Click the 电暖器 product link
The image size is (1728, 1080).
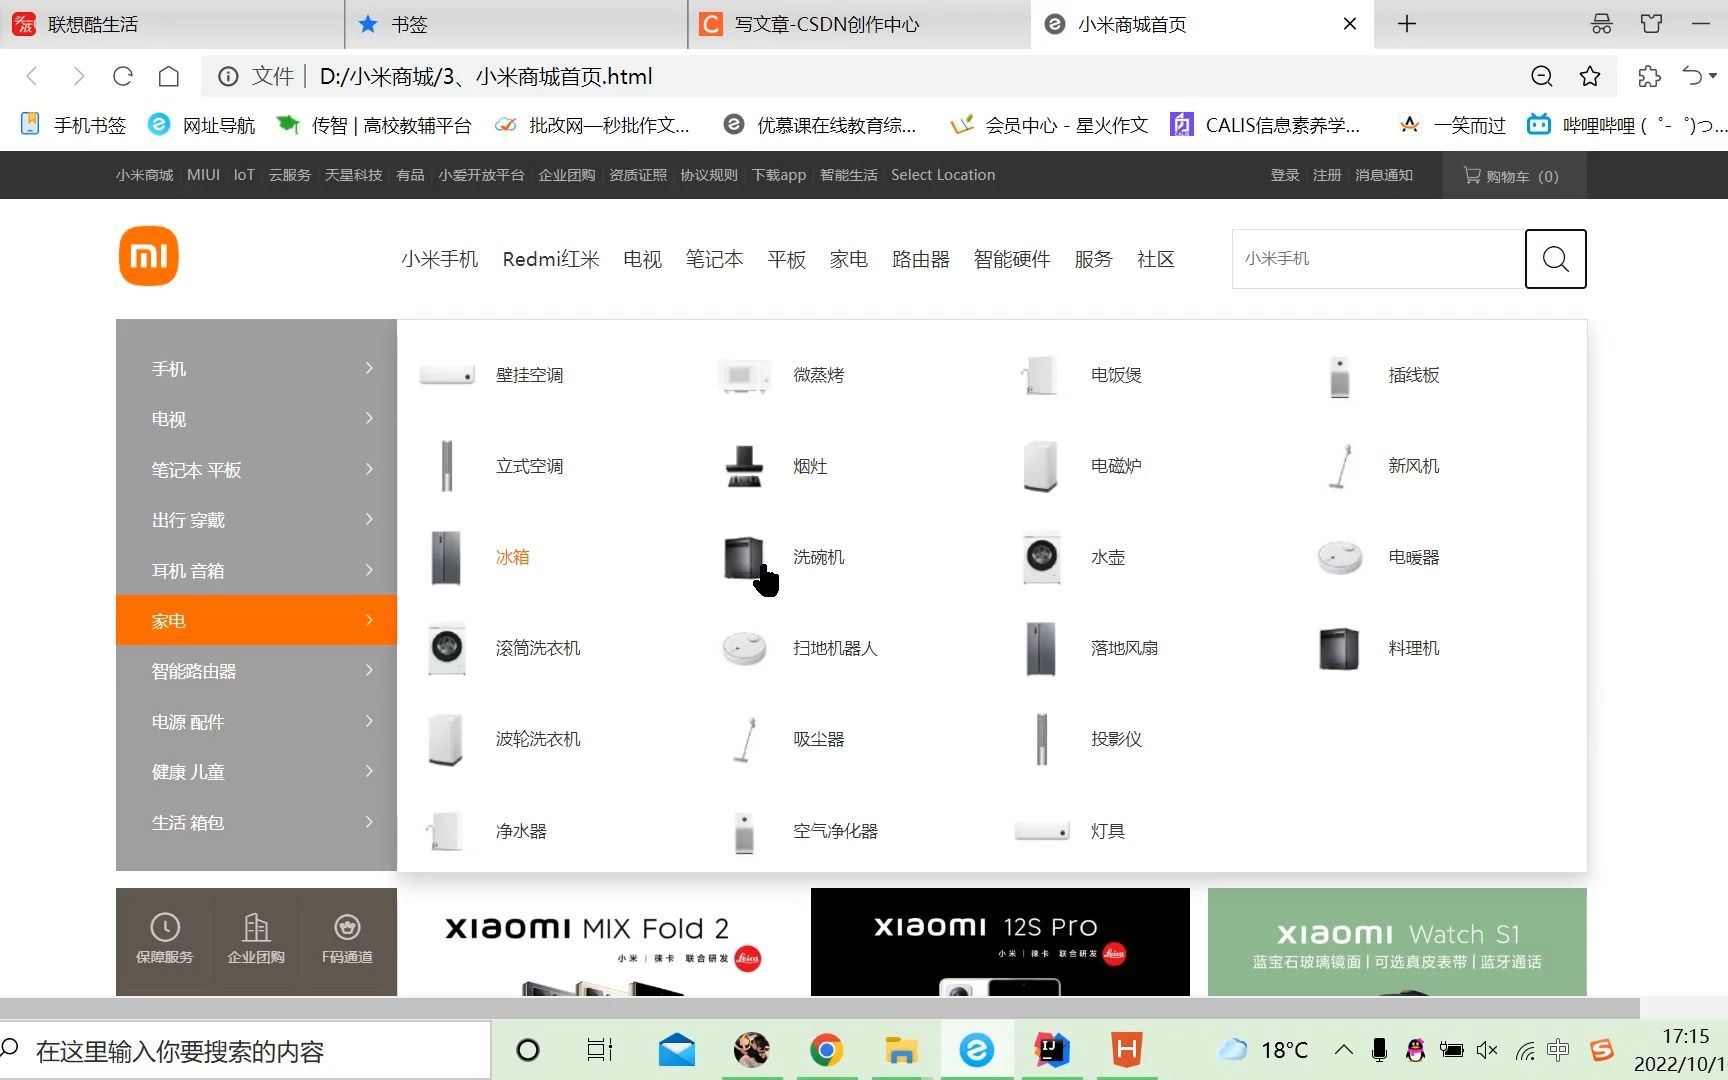(x=1413, y=557)
